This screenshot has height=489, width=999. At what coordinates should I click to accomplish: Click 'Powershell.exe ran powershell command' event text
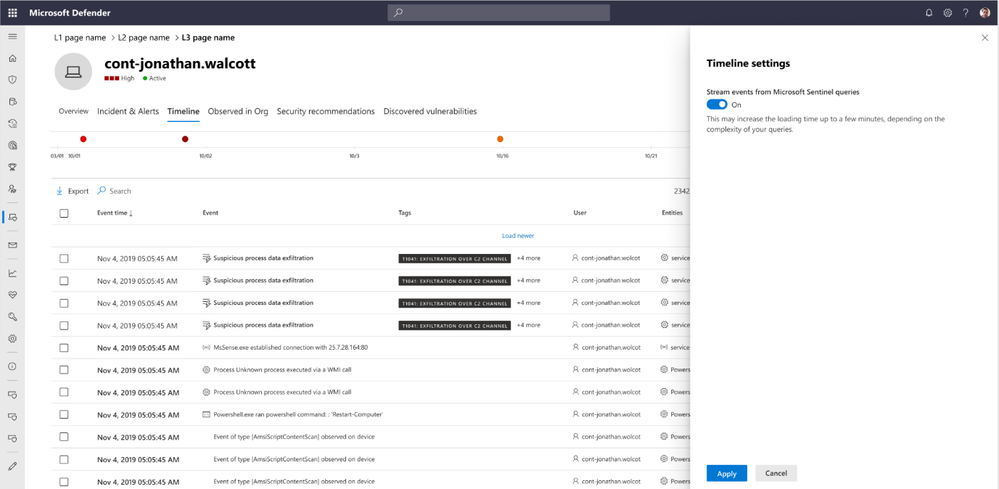tap(298, 415)
